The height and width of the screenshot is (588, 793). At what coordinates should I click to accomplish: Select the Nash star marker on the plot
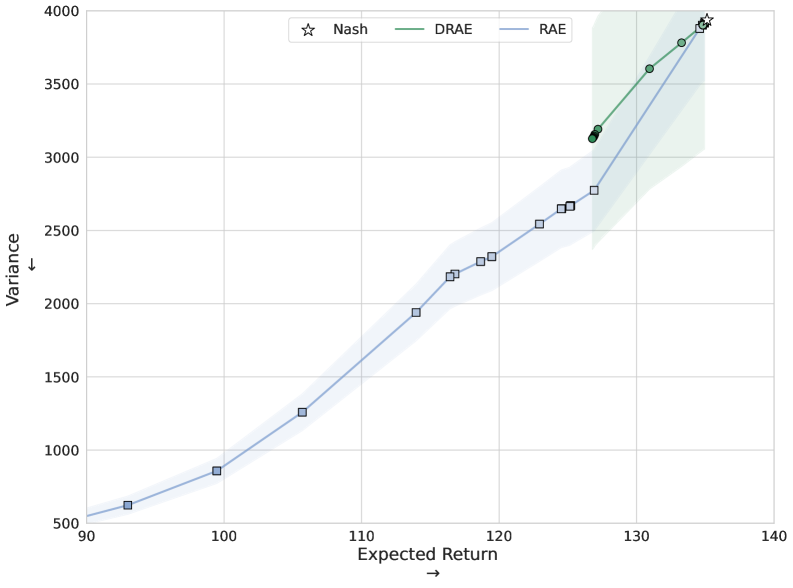click(707, 20)
